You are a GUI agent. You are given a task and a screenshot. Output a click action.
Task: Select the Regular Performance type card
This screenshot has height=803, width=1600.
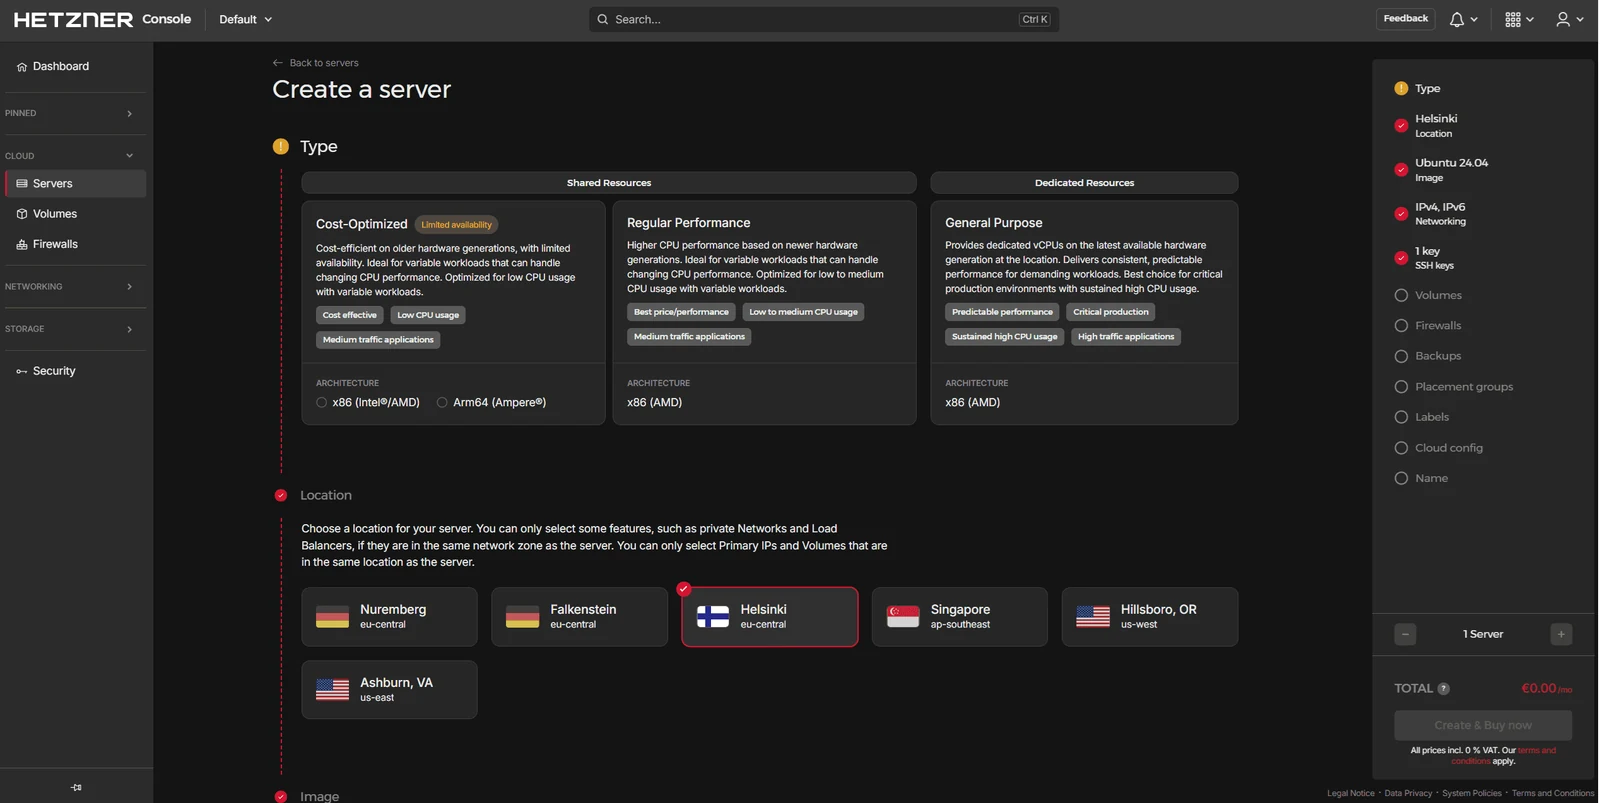(764, 313)
